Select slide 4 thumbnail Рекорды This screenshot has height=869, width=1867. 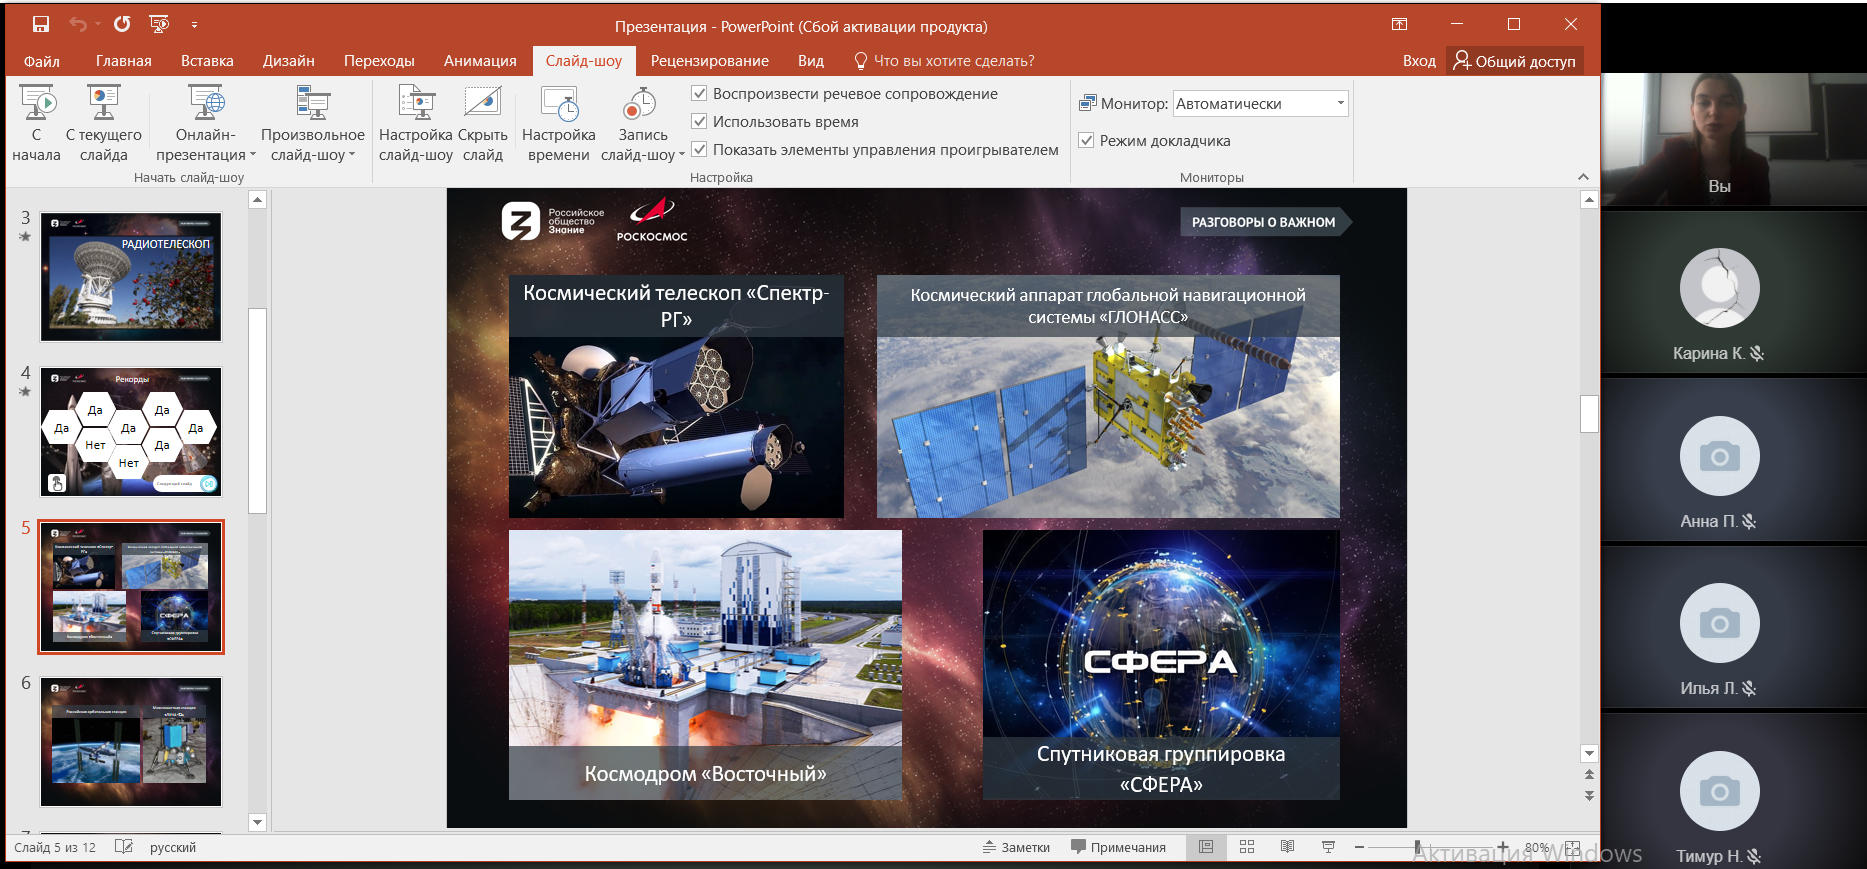131,432
